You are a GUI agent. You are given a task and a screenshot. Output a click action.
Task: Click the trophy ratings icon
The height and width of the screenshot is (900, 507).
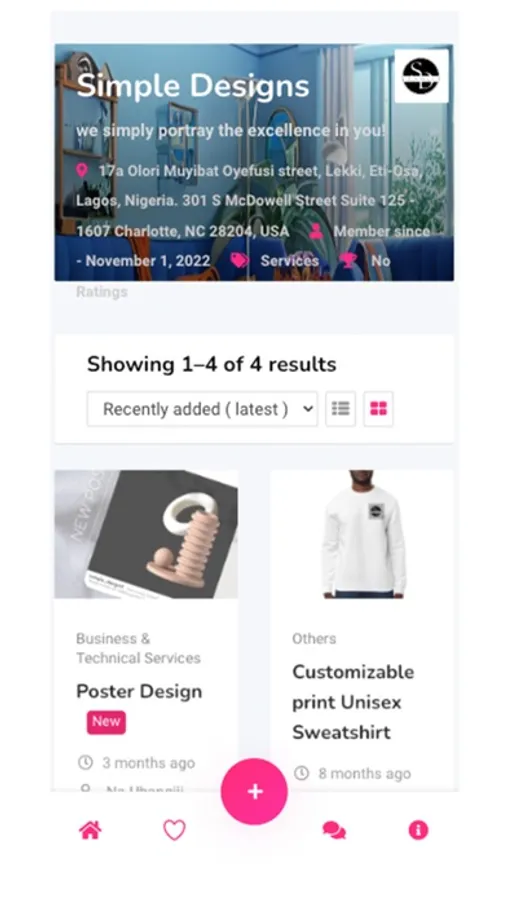click(347, 261)
